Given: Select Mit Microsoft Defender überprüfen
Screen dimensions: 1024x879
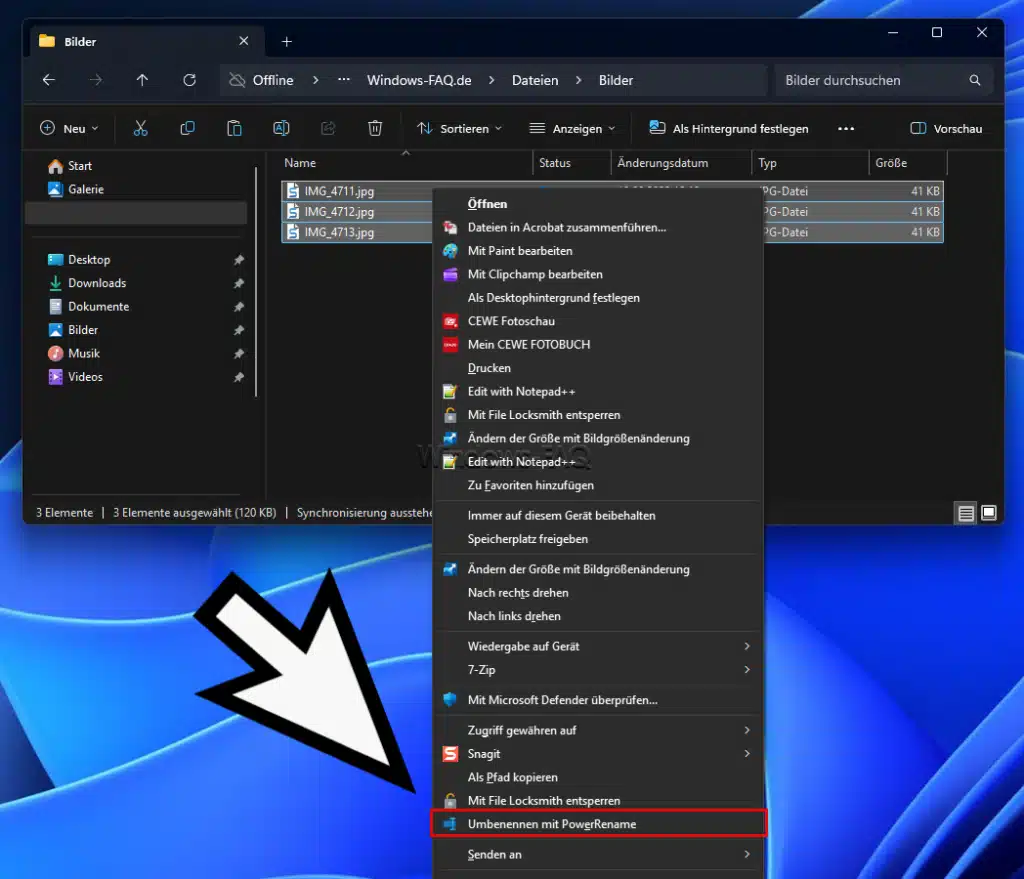Looking at the screenshot, I should (598, 700).
